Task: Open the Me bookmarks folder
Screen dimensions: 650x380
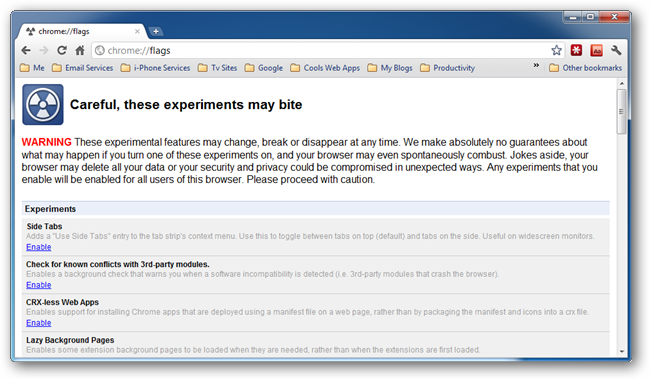Action: click(32, 68)
